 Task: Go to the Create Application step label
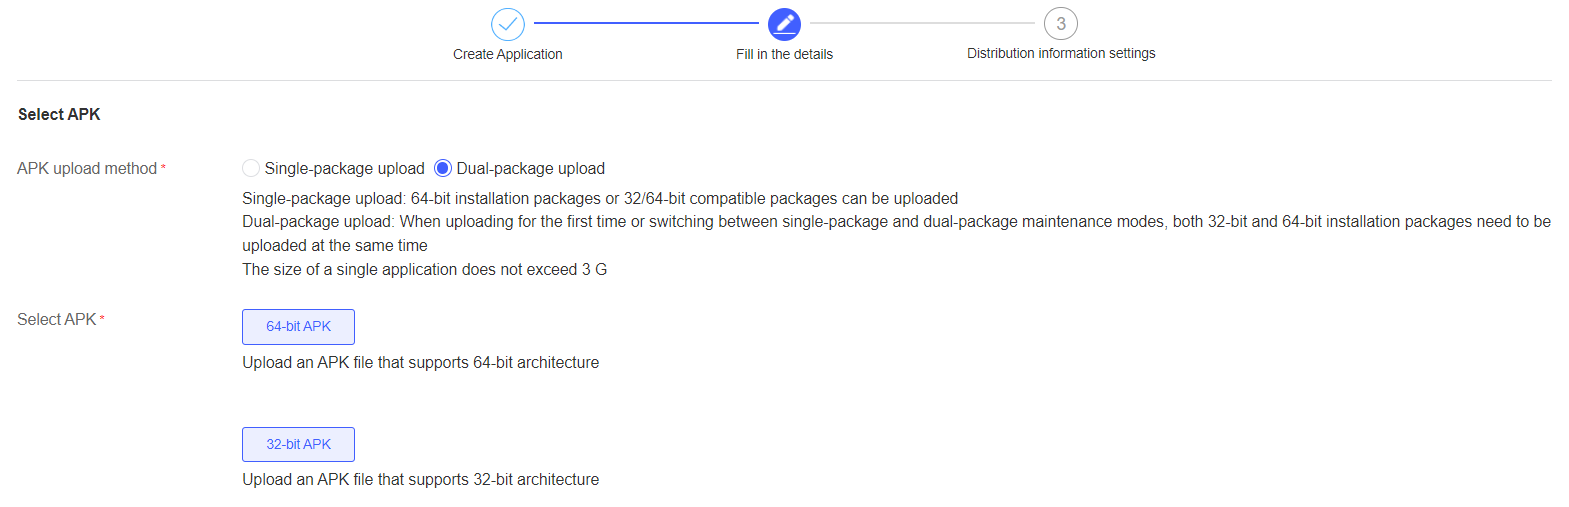[x=508, y=54]
